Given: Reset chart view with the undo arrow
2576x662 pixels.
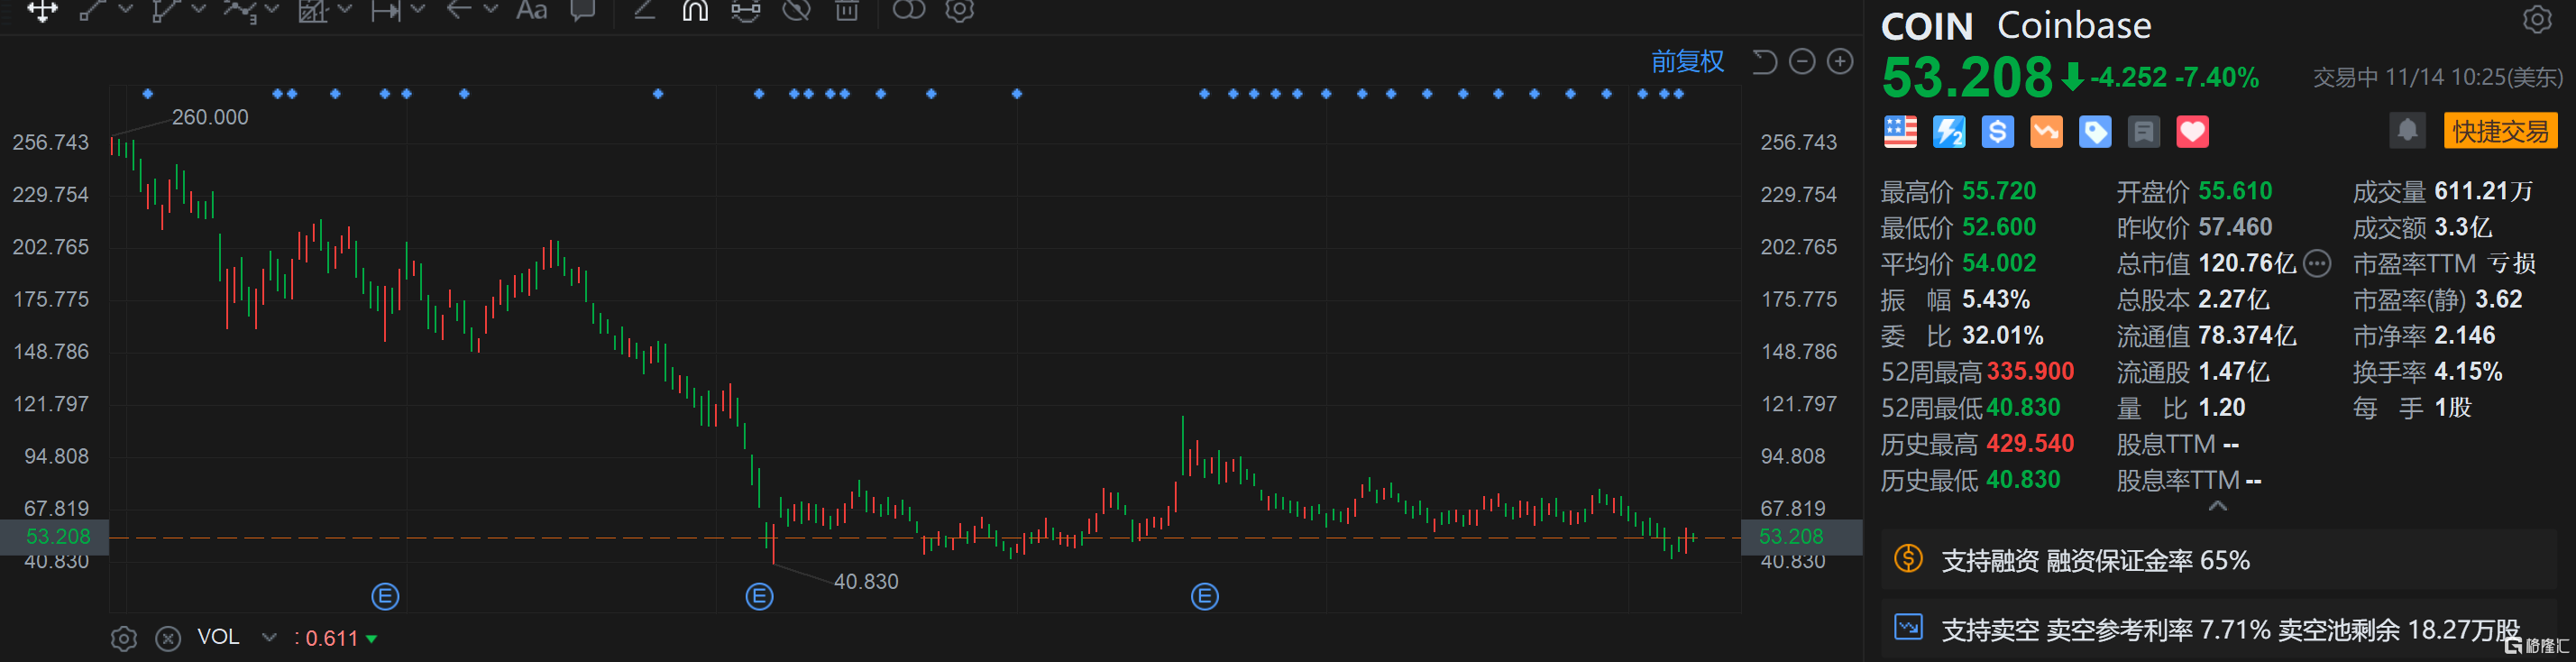Looking at the screenshot, I should (1764, 62).
